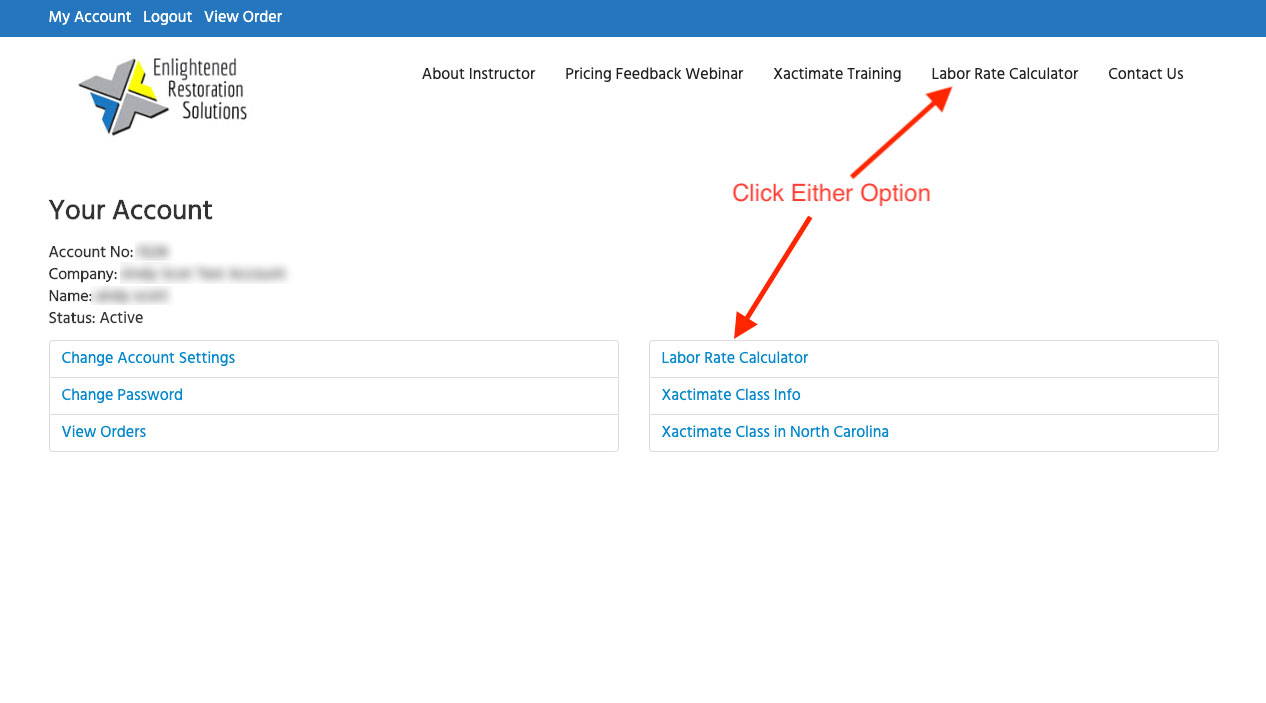Click the Enlightened Restoration Solutions logo
Image resolution: width=1266 pixels, height=703 pixels.
click(163, 96)
